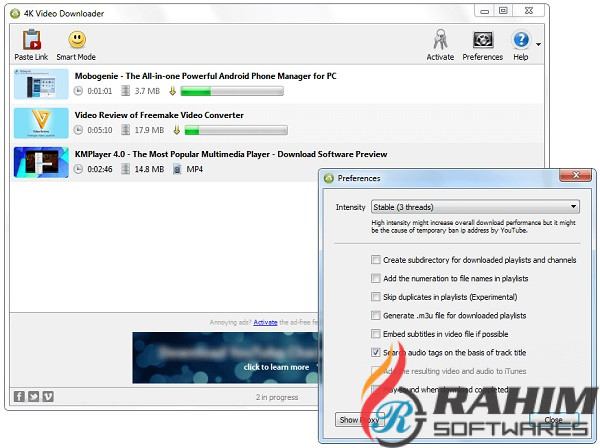Click the 4K Video Downloader title bar icon
The width and height of the screenshot is (600, 448).
click(x=15, y=14)
